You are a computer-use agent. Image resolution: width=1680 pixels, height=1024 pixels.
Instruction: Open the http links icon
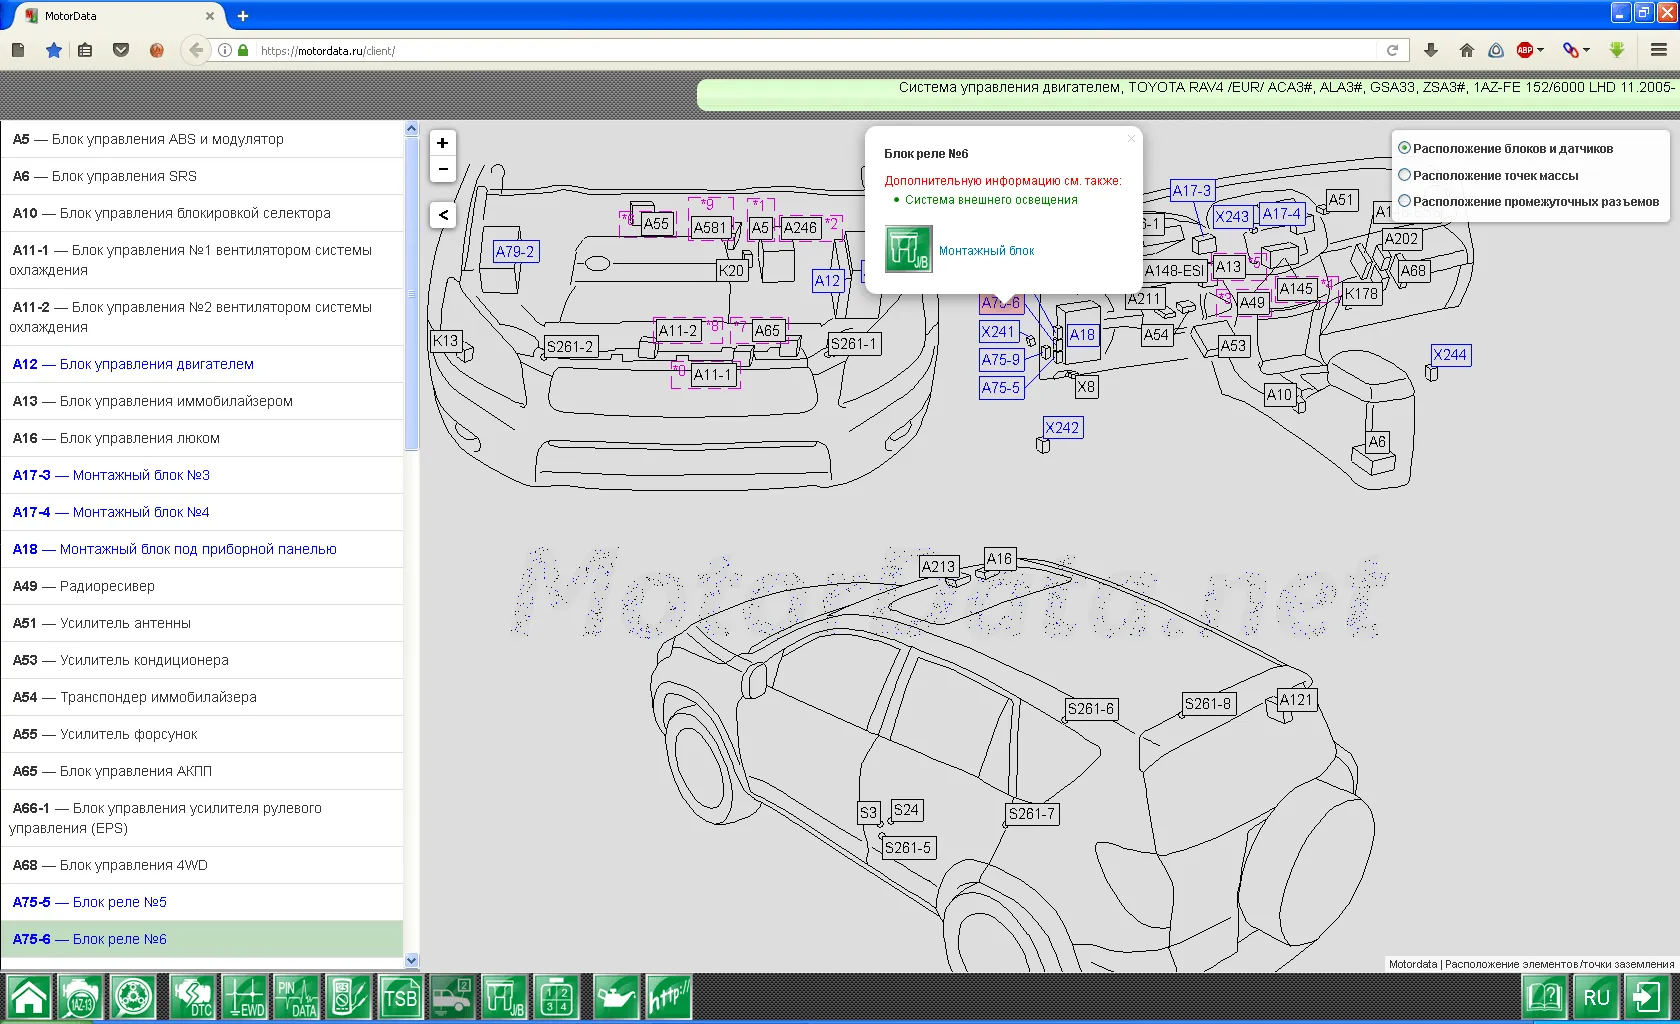668,997
